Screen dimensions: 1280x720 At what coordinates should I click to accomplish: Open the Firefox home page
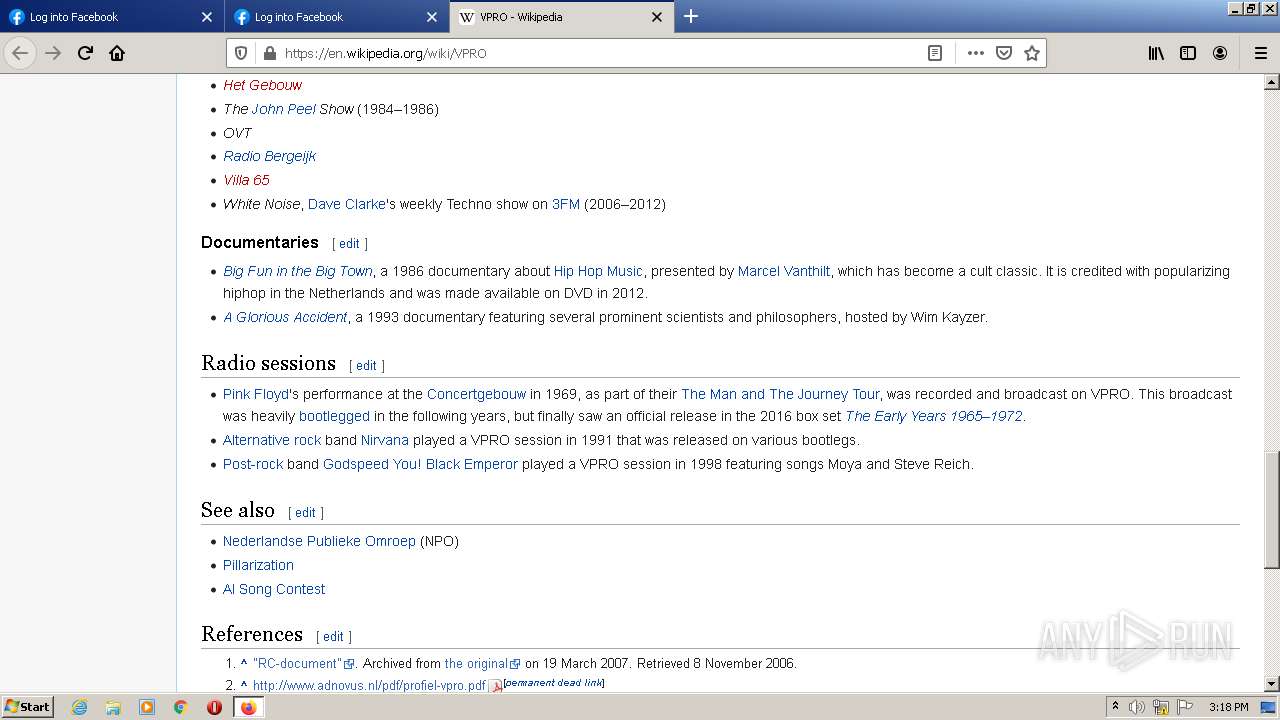[x=117, y=53]
